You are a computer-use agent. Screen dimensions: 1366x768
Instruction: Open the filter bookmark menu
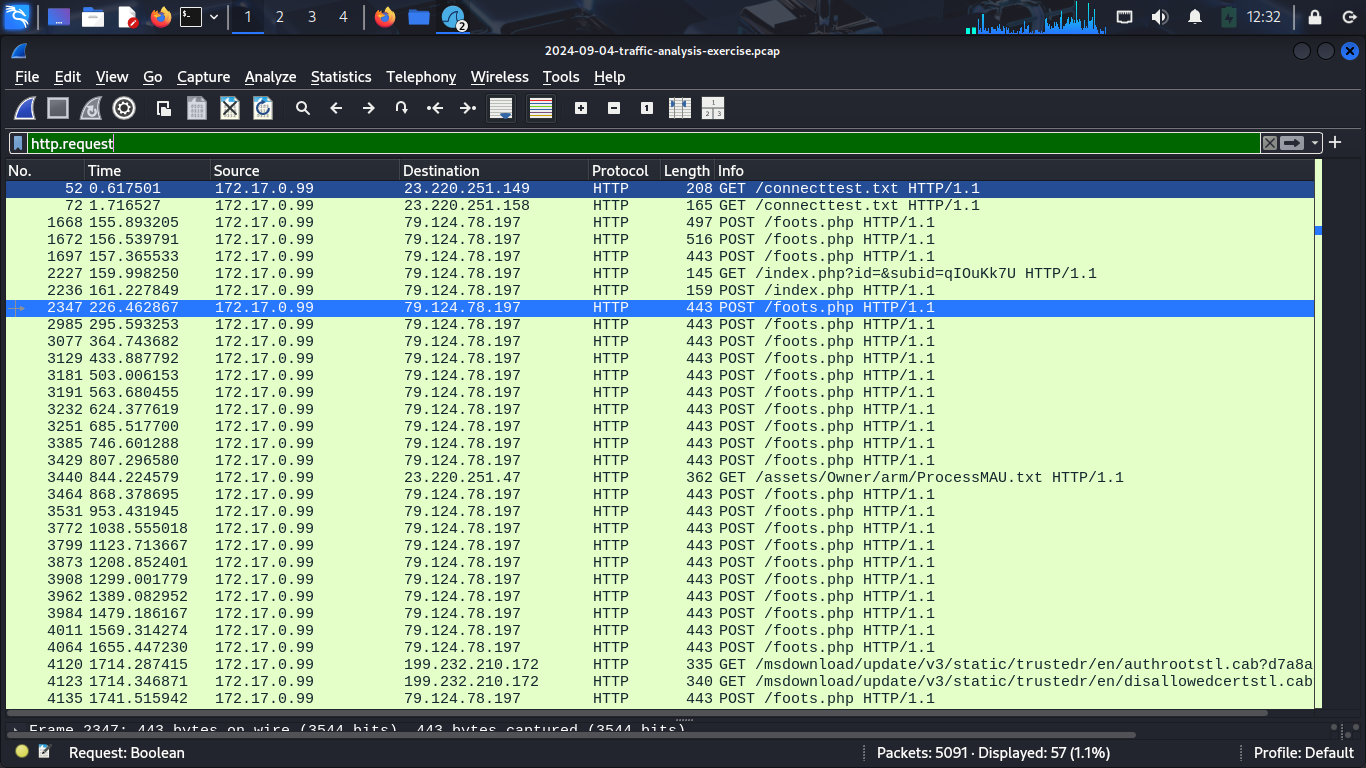click(x=18, y=143)
